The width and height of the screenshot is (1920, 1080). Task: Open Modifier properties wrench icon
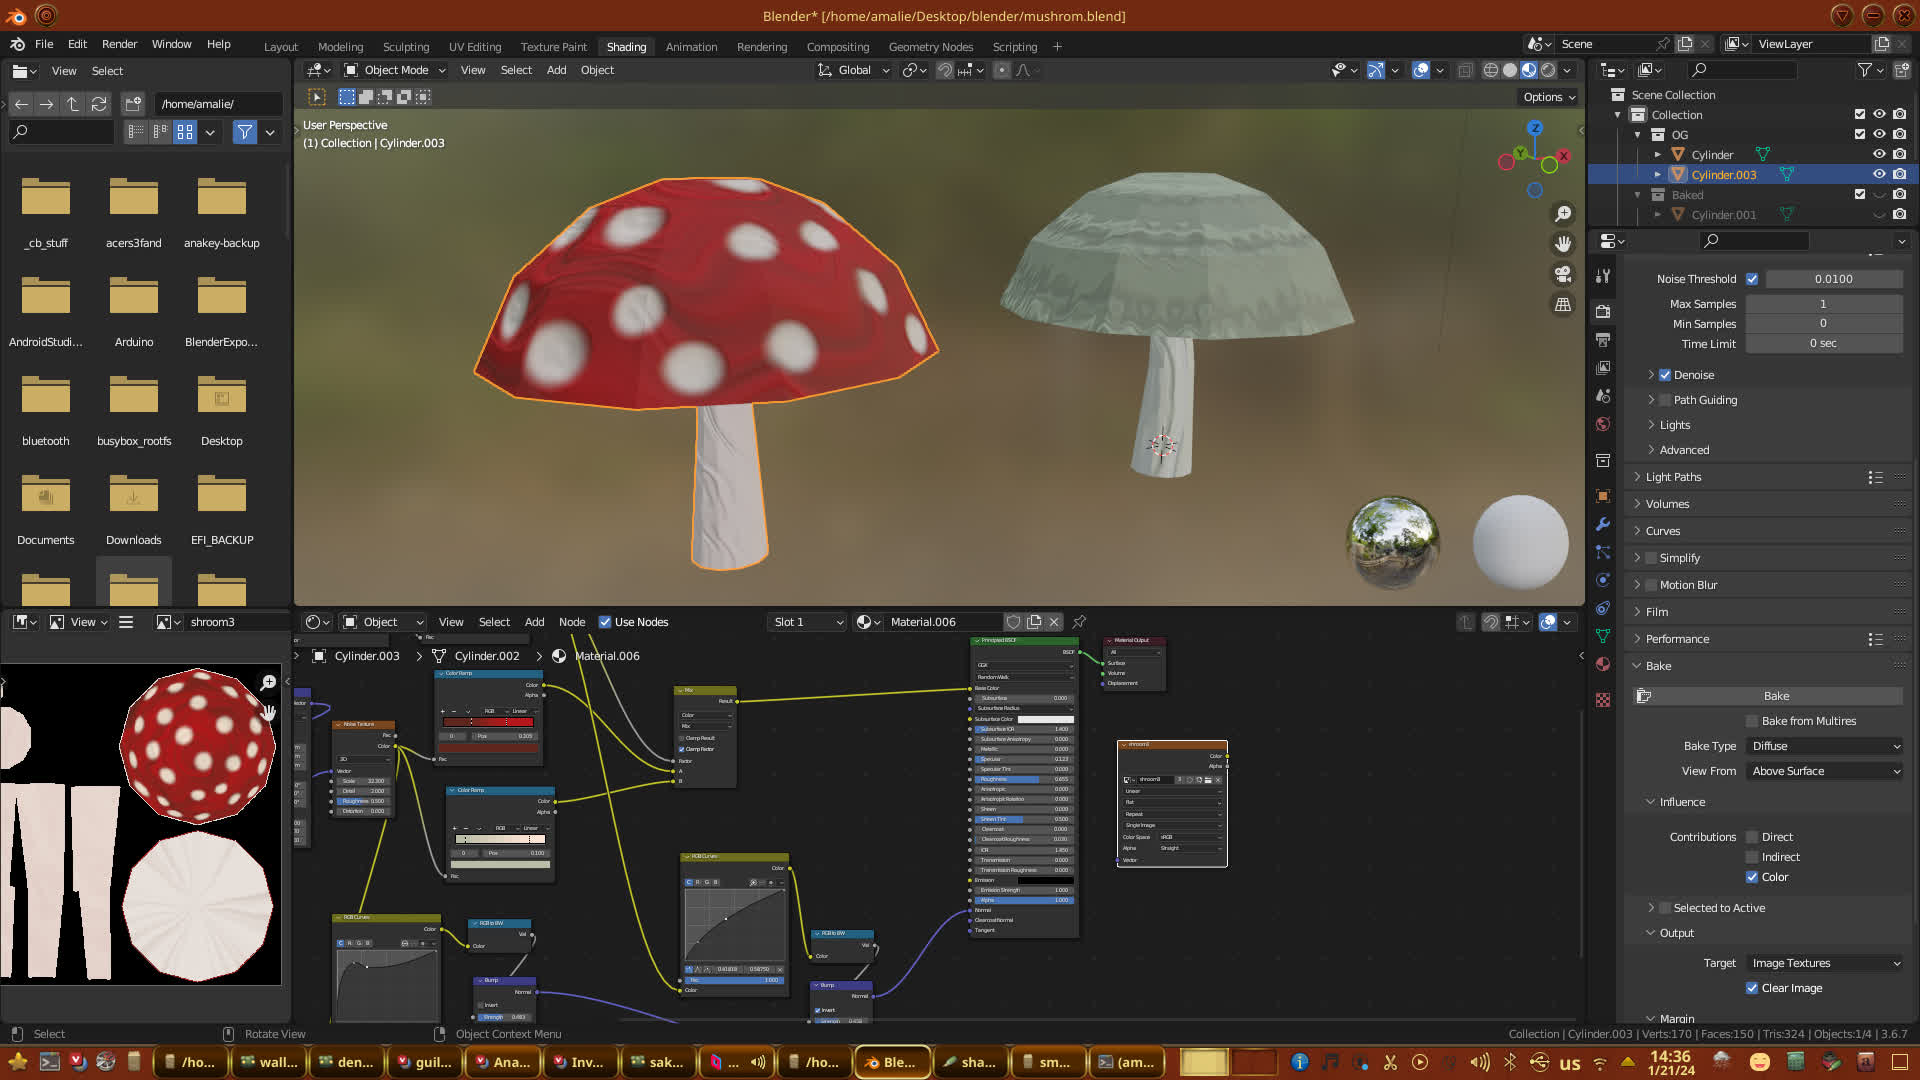(x=1603, y=524)
